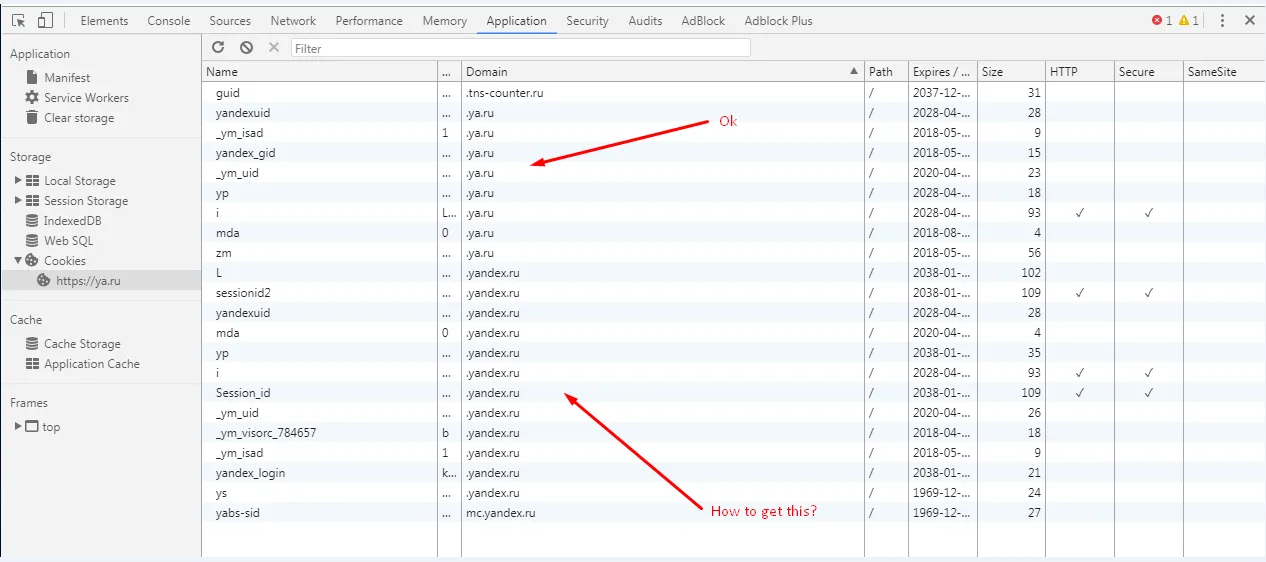Select the yandex_login cookie row

[733, 472]
